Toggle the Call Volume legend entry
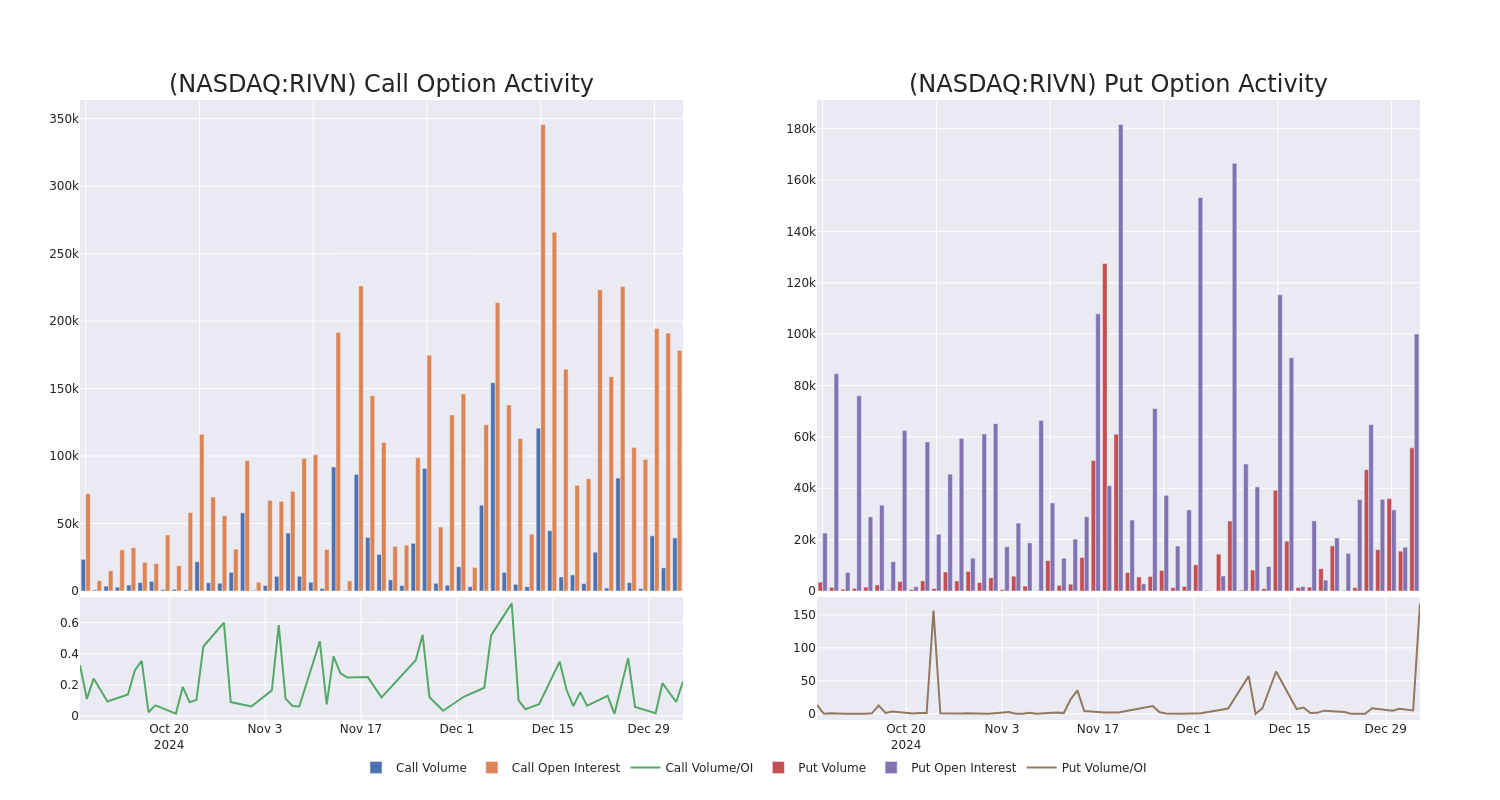This screenshot has height=800, width=1500. pos(418,768)
